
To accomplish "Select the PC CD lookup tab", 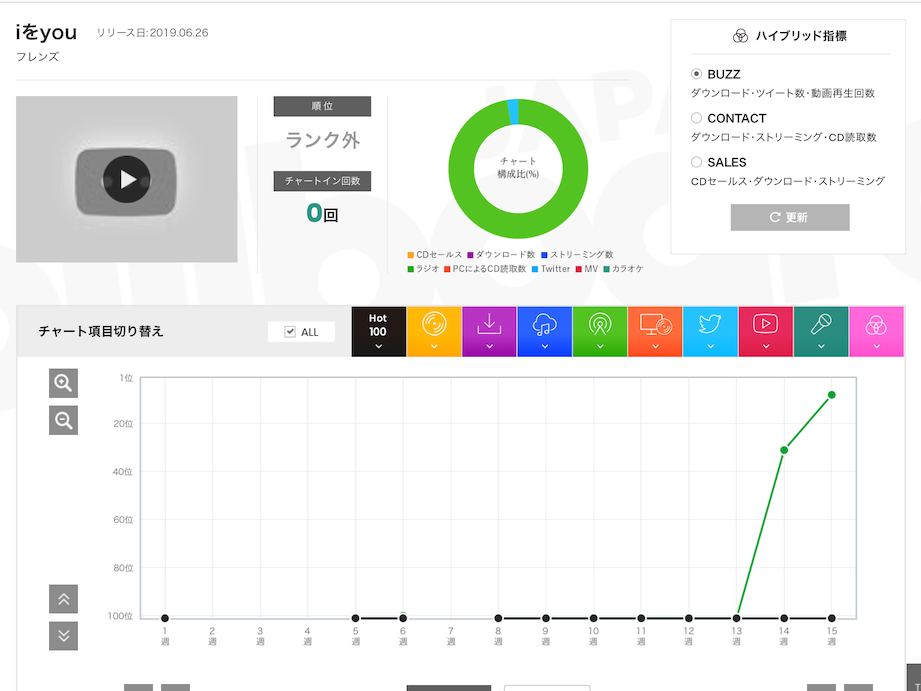I will pyautogui.click(x=655, y=331).
